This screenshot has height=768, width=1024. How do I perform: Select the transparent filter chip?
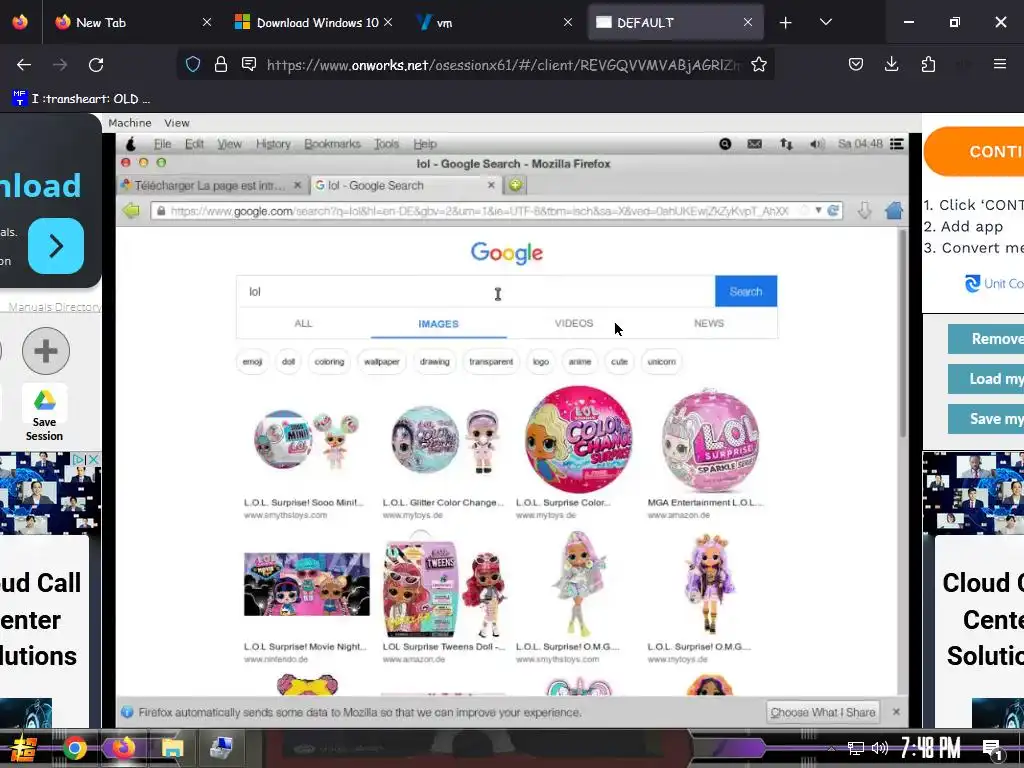(x=491, y=361)
